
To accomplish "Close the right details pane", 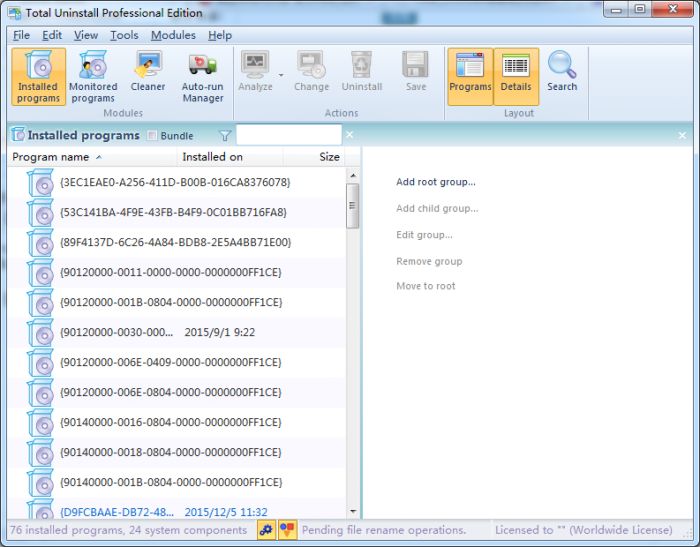I will 682,135.
